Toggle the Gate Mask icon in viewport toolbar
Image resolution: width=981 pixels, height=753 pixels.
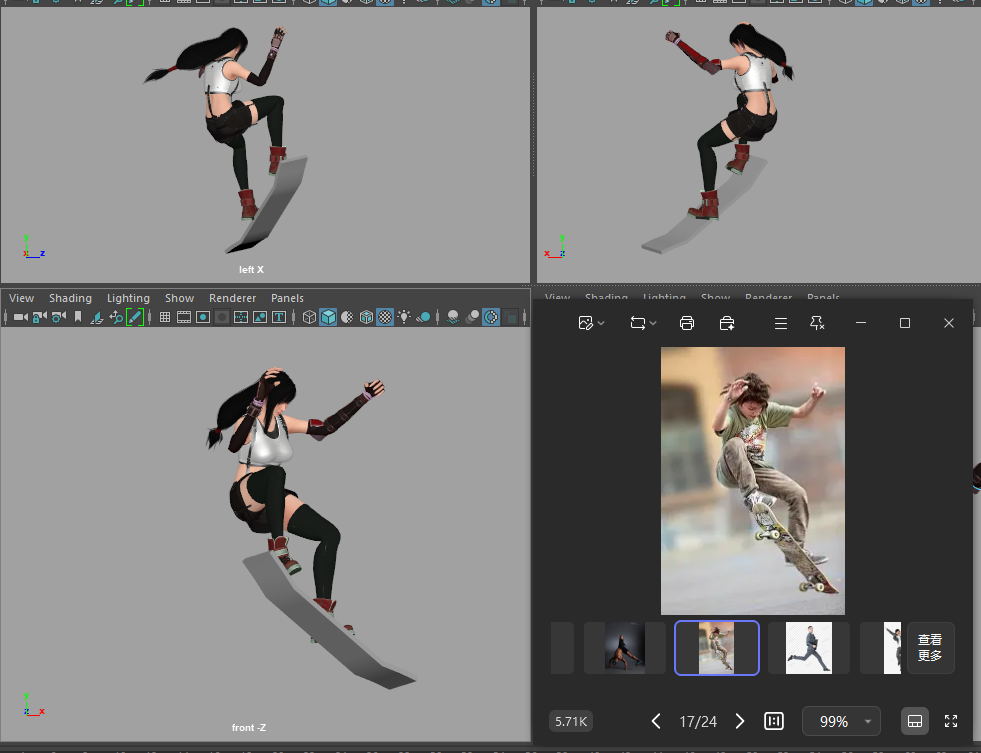[221, 317]
